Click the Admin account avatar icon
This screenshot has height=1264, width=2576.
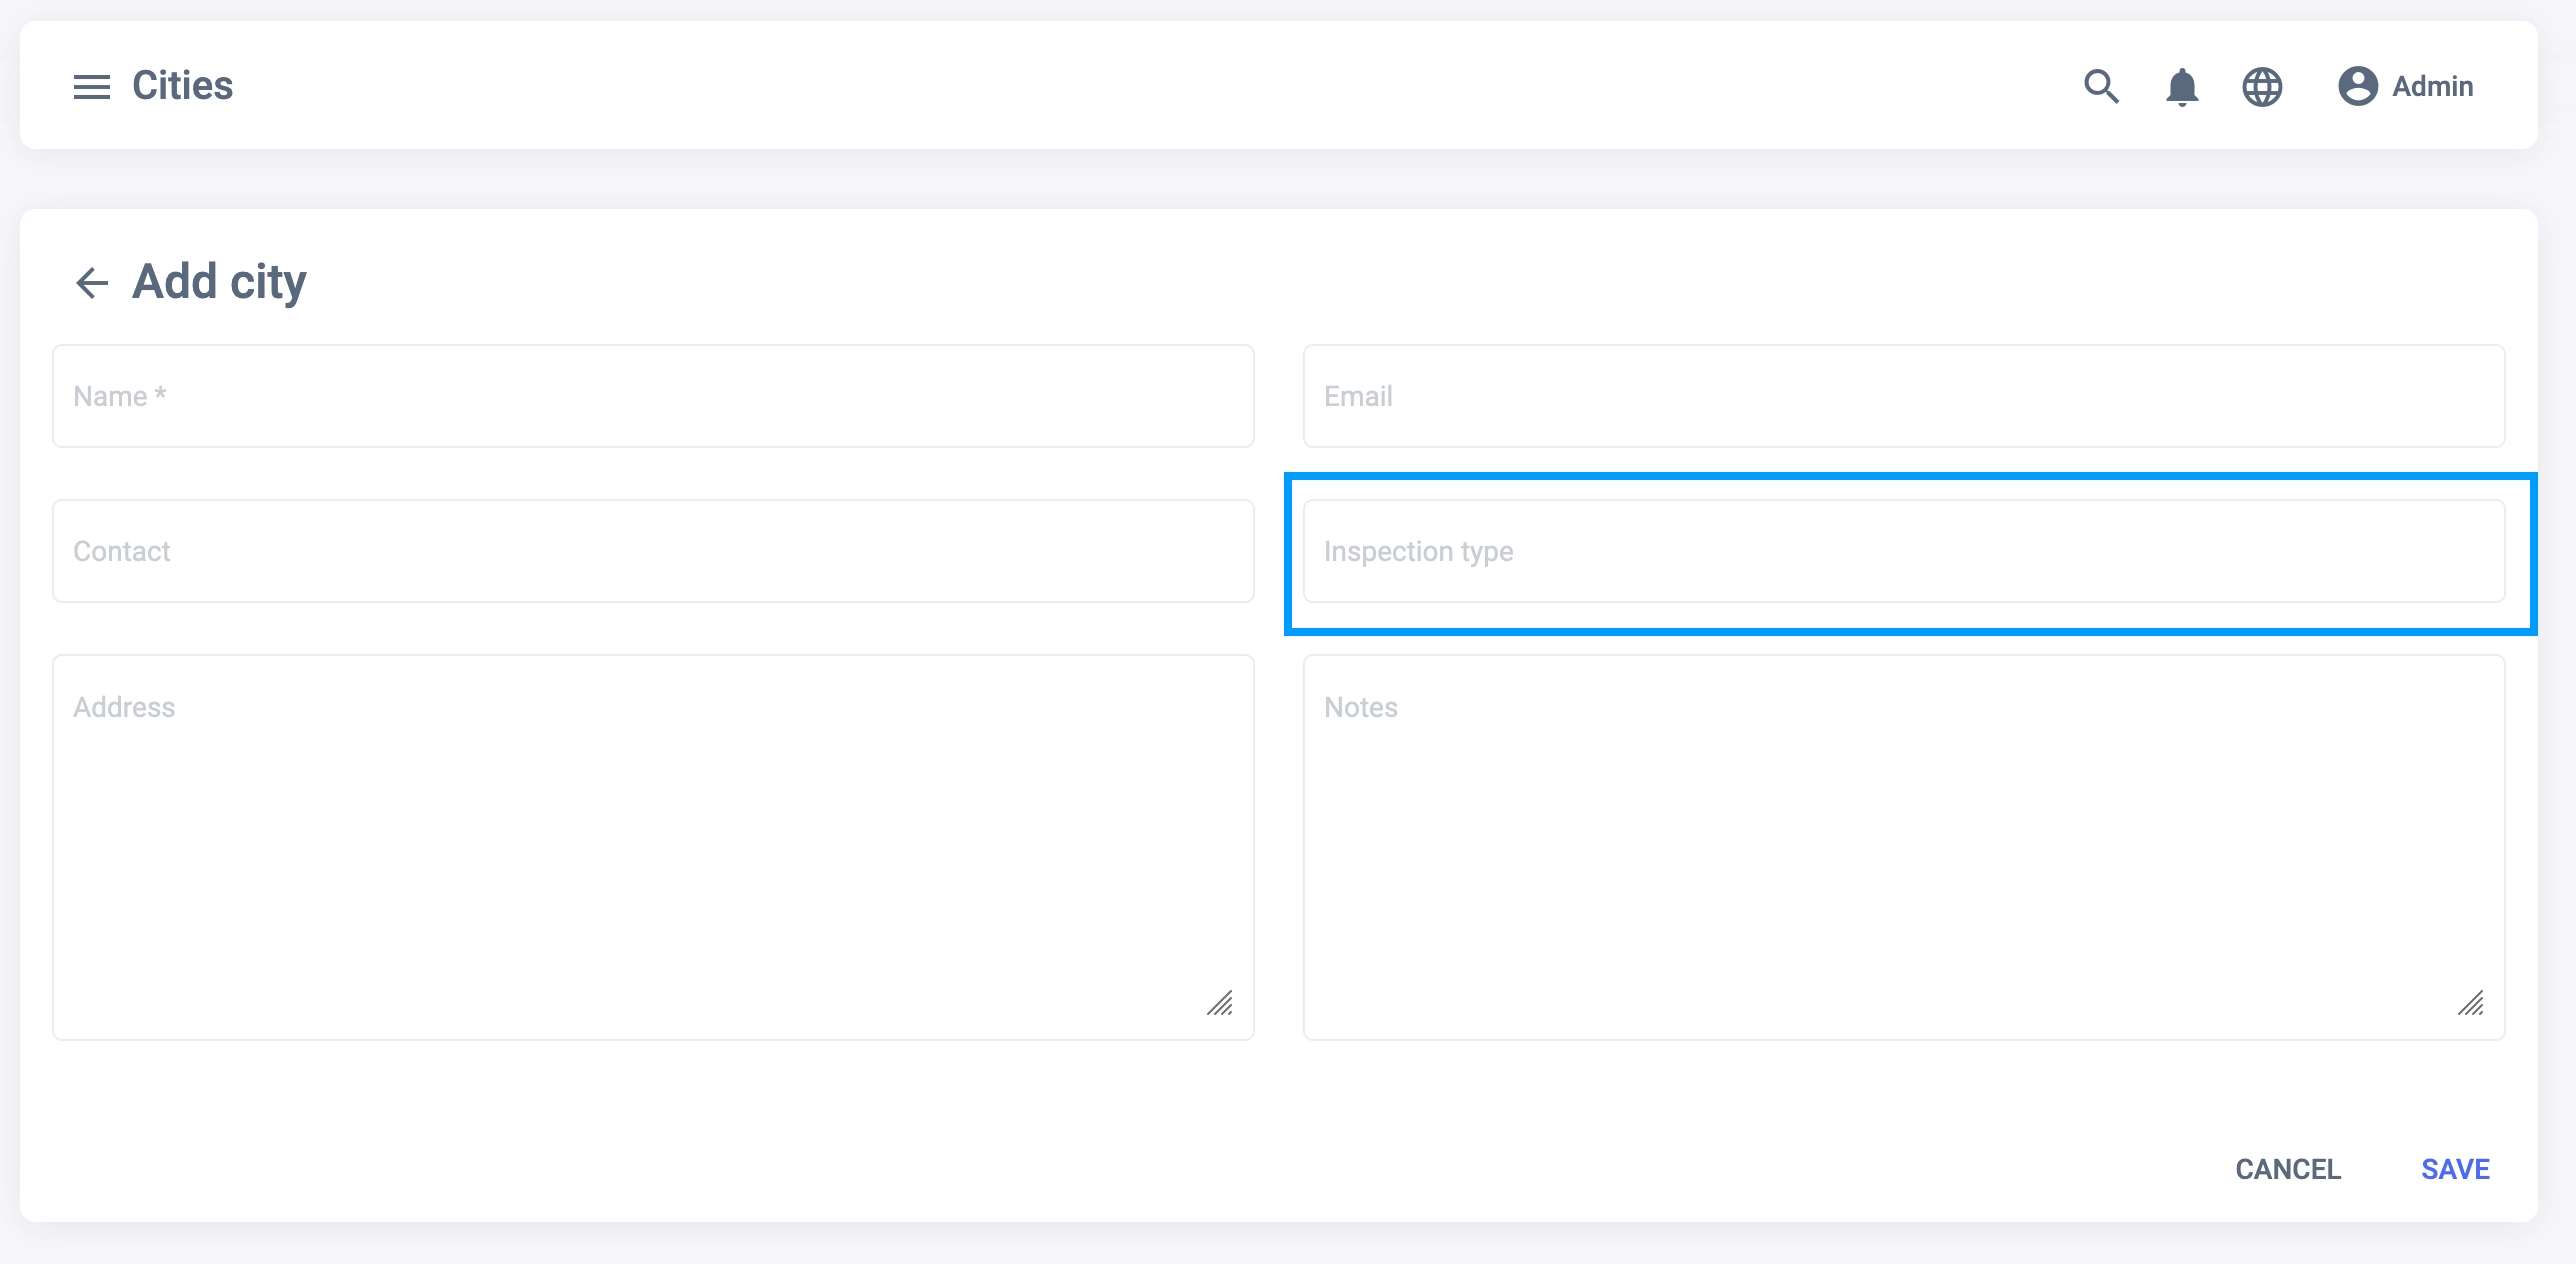pyautogui.click(x=2357, y=86)
